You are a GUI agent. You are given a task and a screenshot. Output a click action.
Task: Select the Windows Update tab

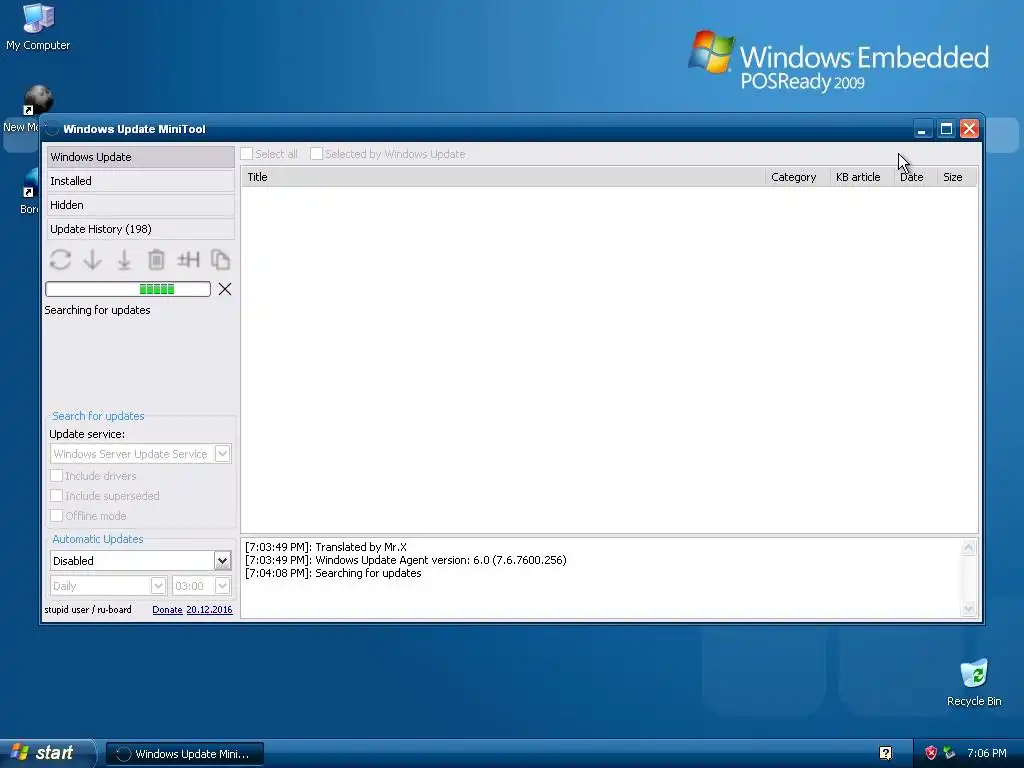[140, 157]
